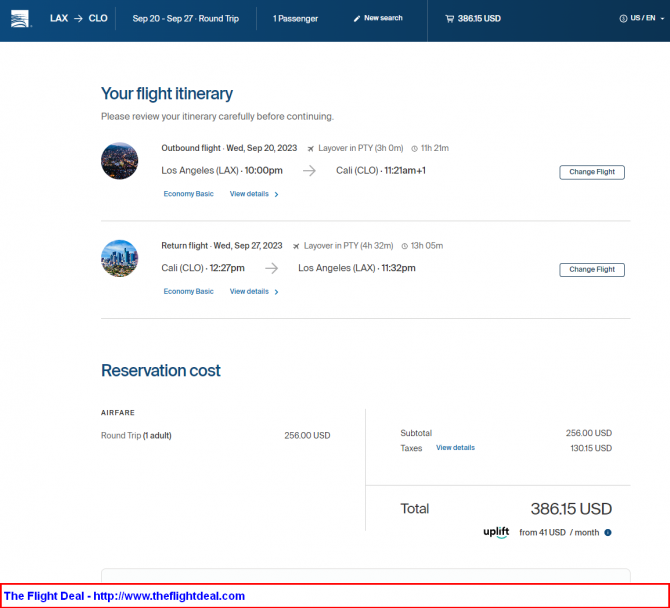This screenshot has width=670, height=608.
Task: Click the outbound flight city thumbnail
Action: pos(120,161)
